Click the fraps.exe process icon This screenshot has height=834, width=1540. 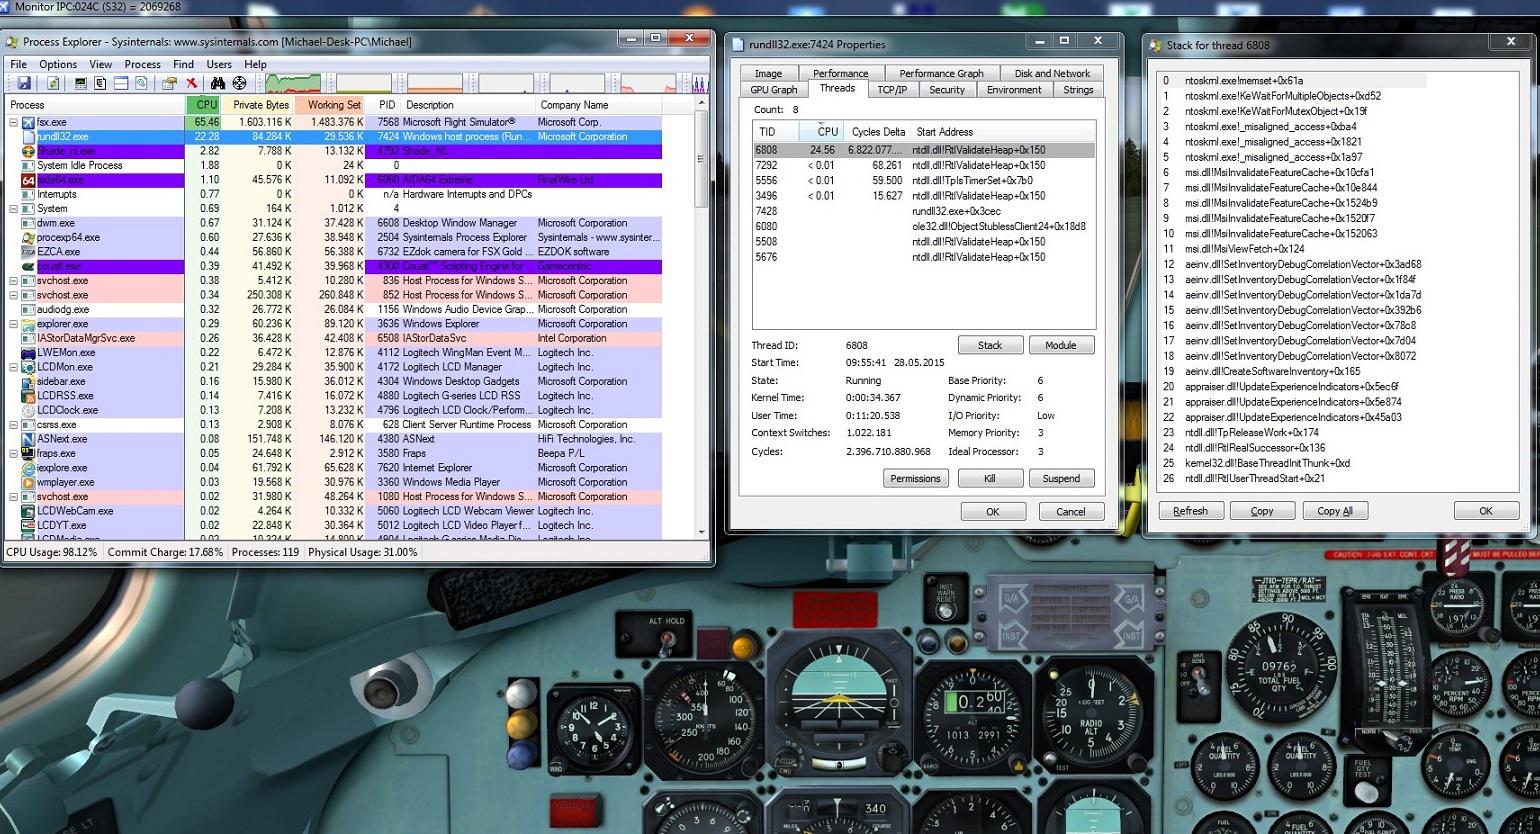(x=28, y=453)
